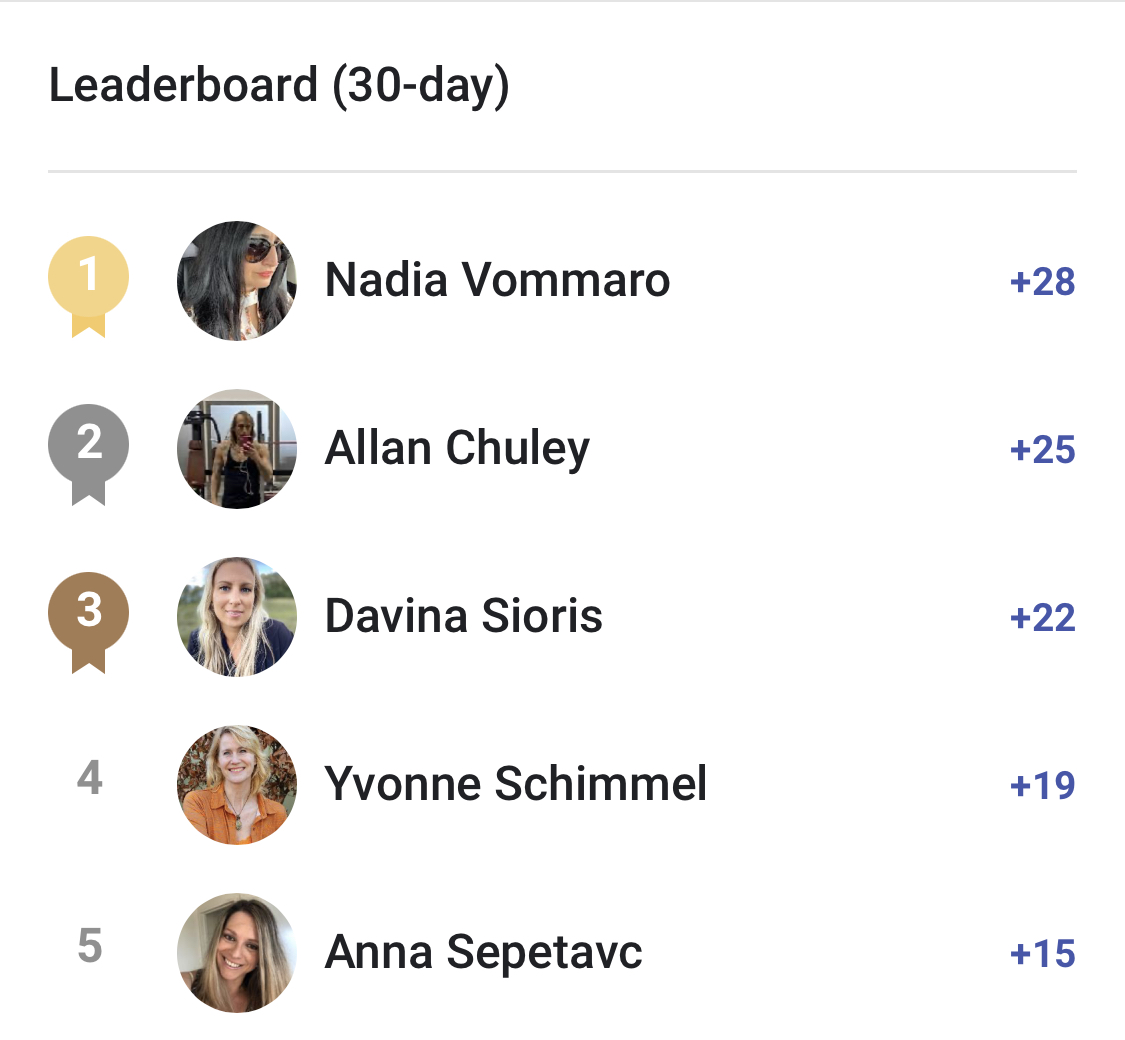
Task: Click the +25 score for Allan Chuley
Action: point(1044,449)
